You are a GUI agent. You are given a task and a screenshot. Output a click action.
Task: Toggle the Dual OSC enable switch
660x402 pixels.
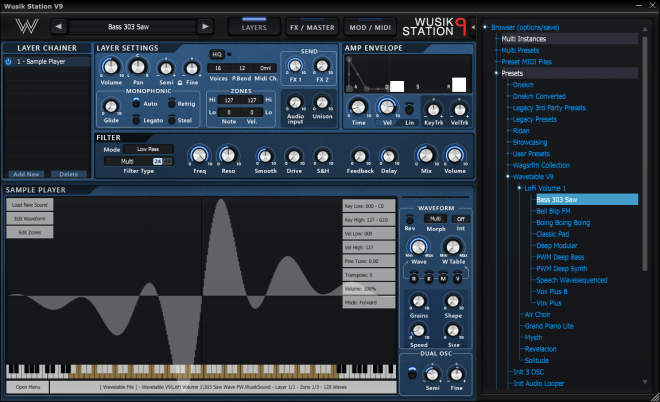point(412,373)
